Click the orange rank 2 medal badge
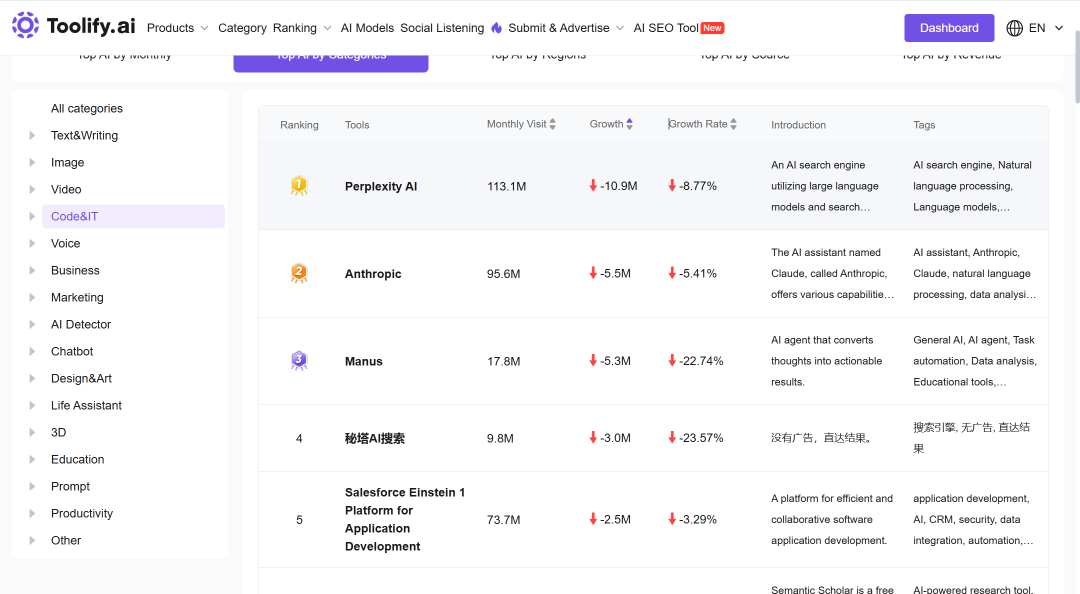This screenshot has height=594, width=1080. click(x=299, y=273)
